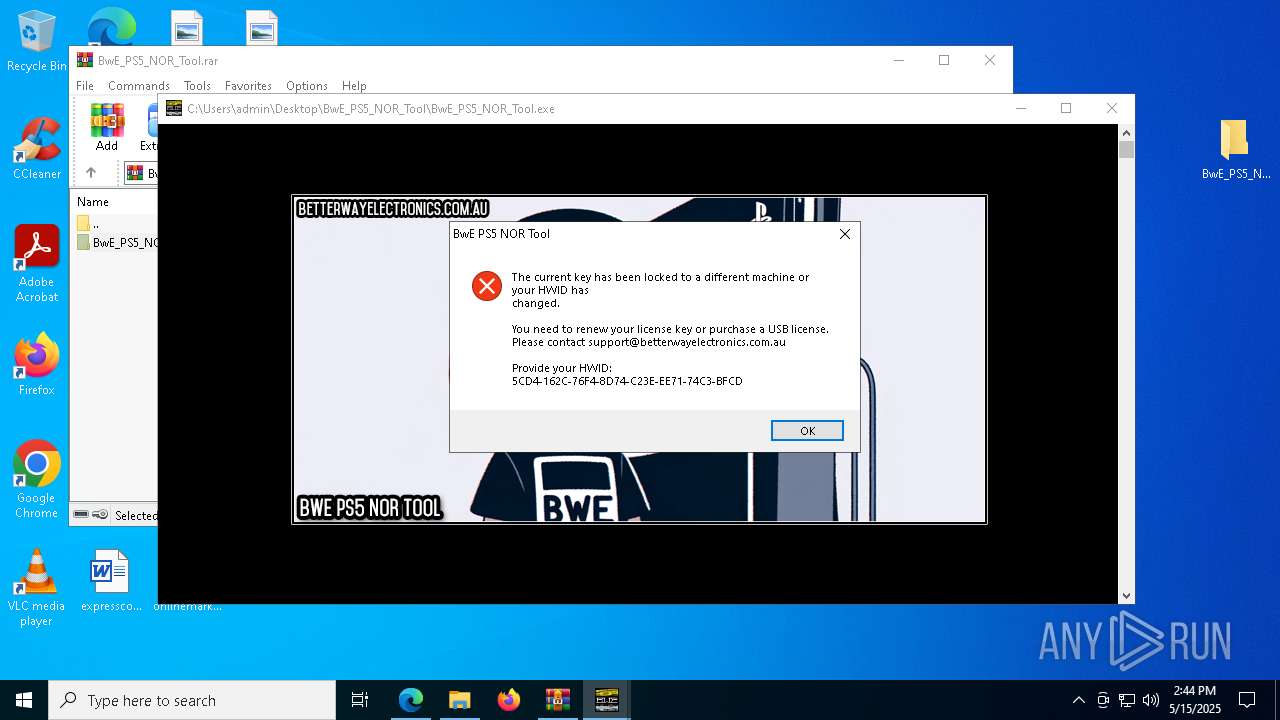Open File Explorer from the taskbar
1280x720 pixels.
459,700
